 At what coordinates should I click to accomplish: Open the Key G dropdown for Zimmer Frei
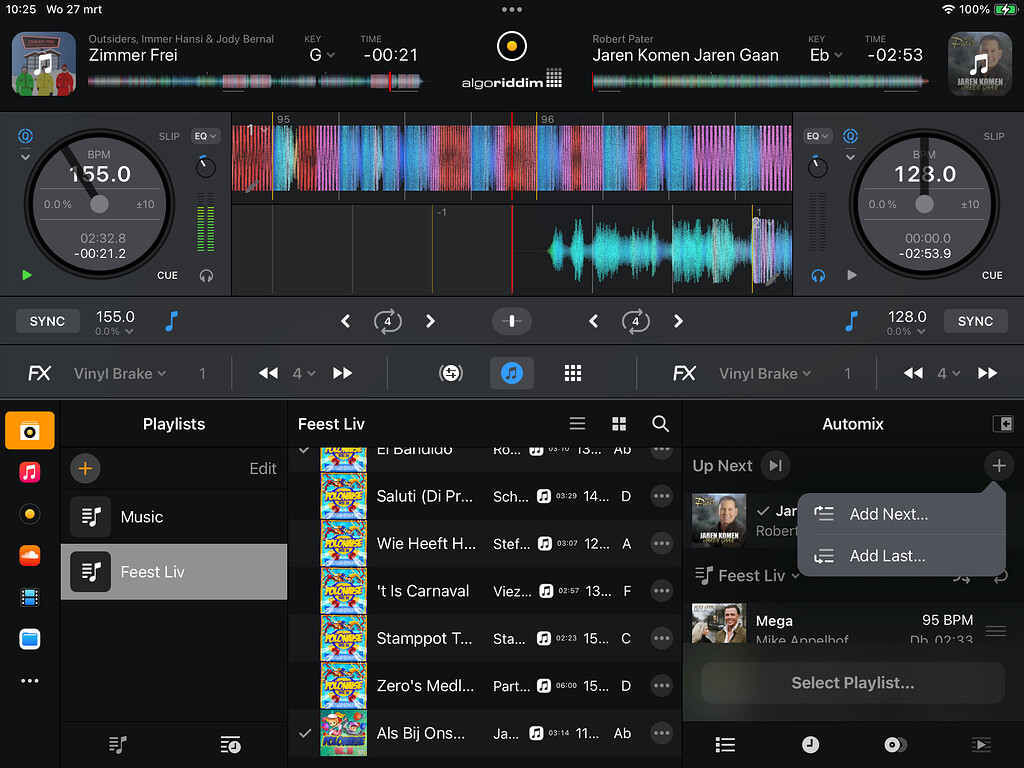320,55
